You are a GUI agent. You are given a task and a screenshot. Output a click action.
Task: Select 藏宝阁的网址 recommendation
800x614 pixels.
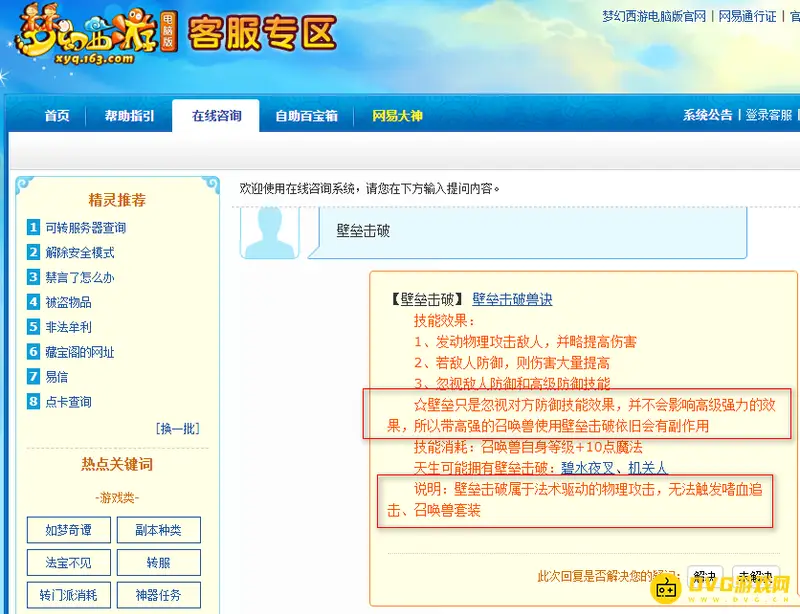pyautogui.click(x=80, y=352)
